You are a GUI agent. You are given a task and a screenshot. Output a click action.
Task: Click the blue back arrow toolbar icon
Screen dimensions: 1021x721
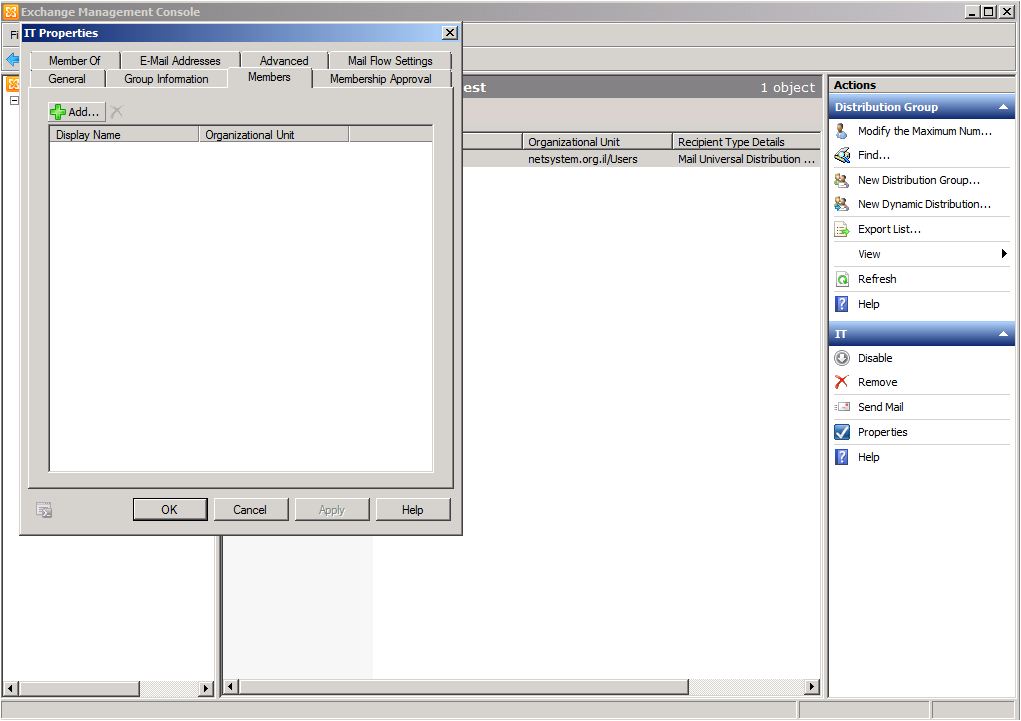point(12,59)
